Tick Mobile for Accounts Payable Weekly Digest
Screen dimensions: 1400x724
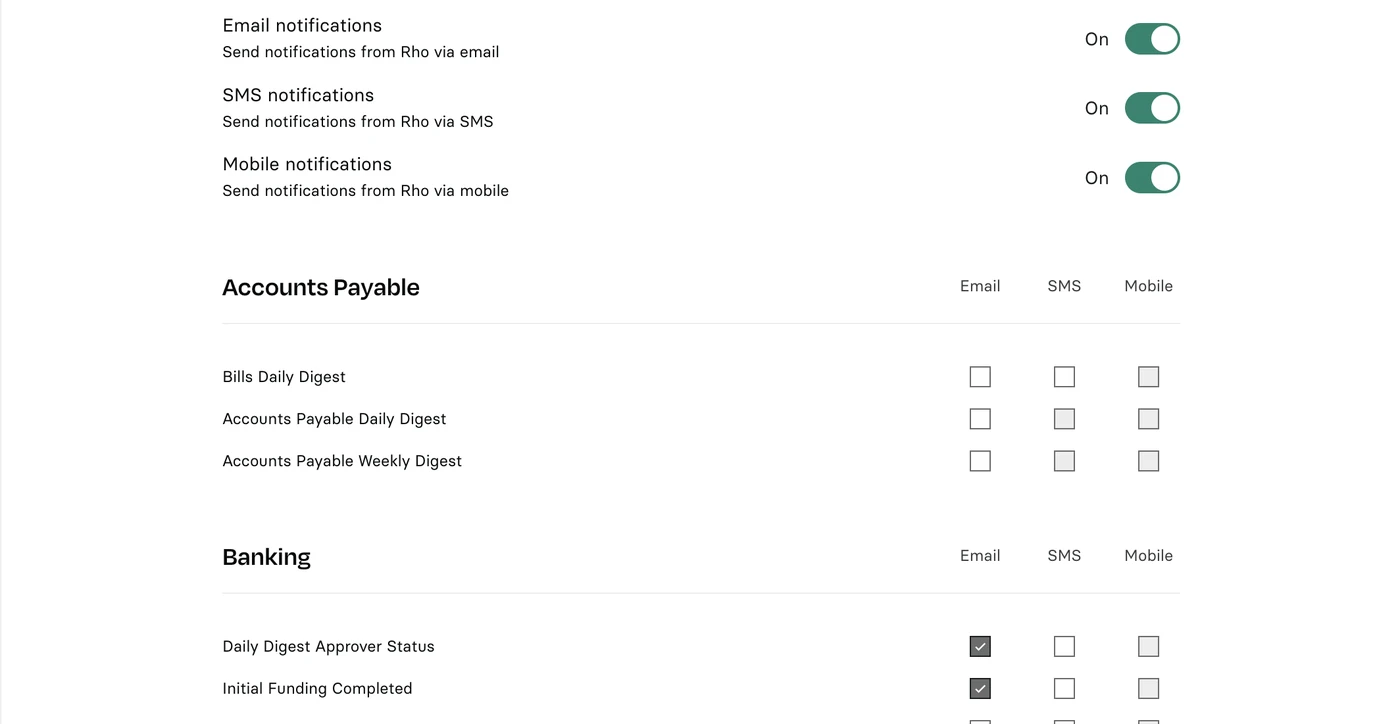[1148, 461]
